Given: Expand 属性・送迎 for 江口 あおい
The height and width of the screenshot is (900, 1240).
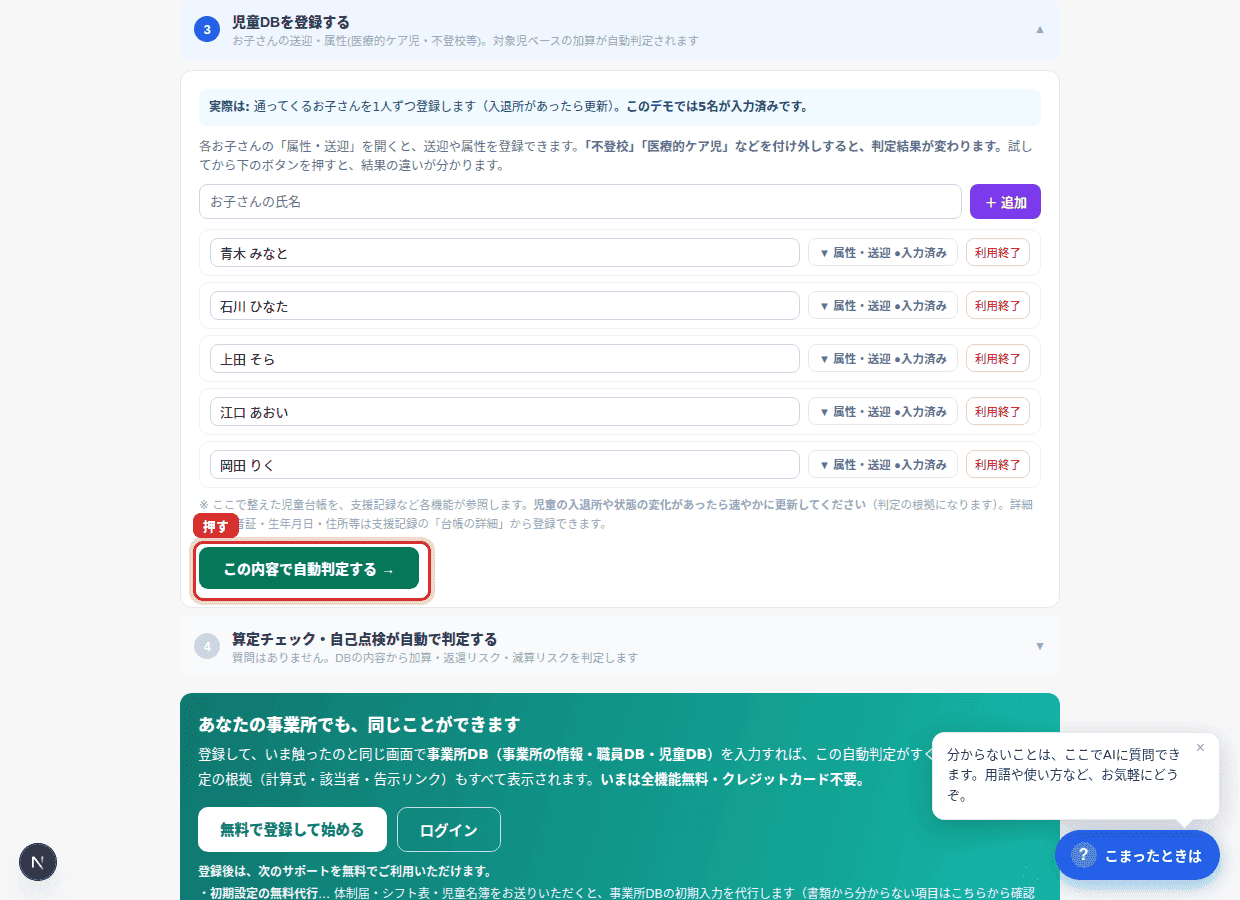Looking at the screenshot, I should (883, 412).
